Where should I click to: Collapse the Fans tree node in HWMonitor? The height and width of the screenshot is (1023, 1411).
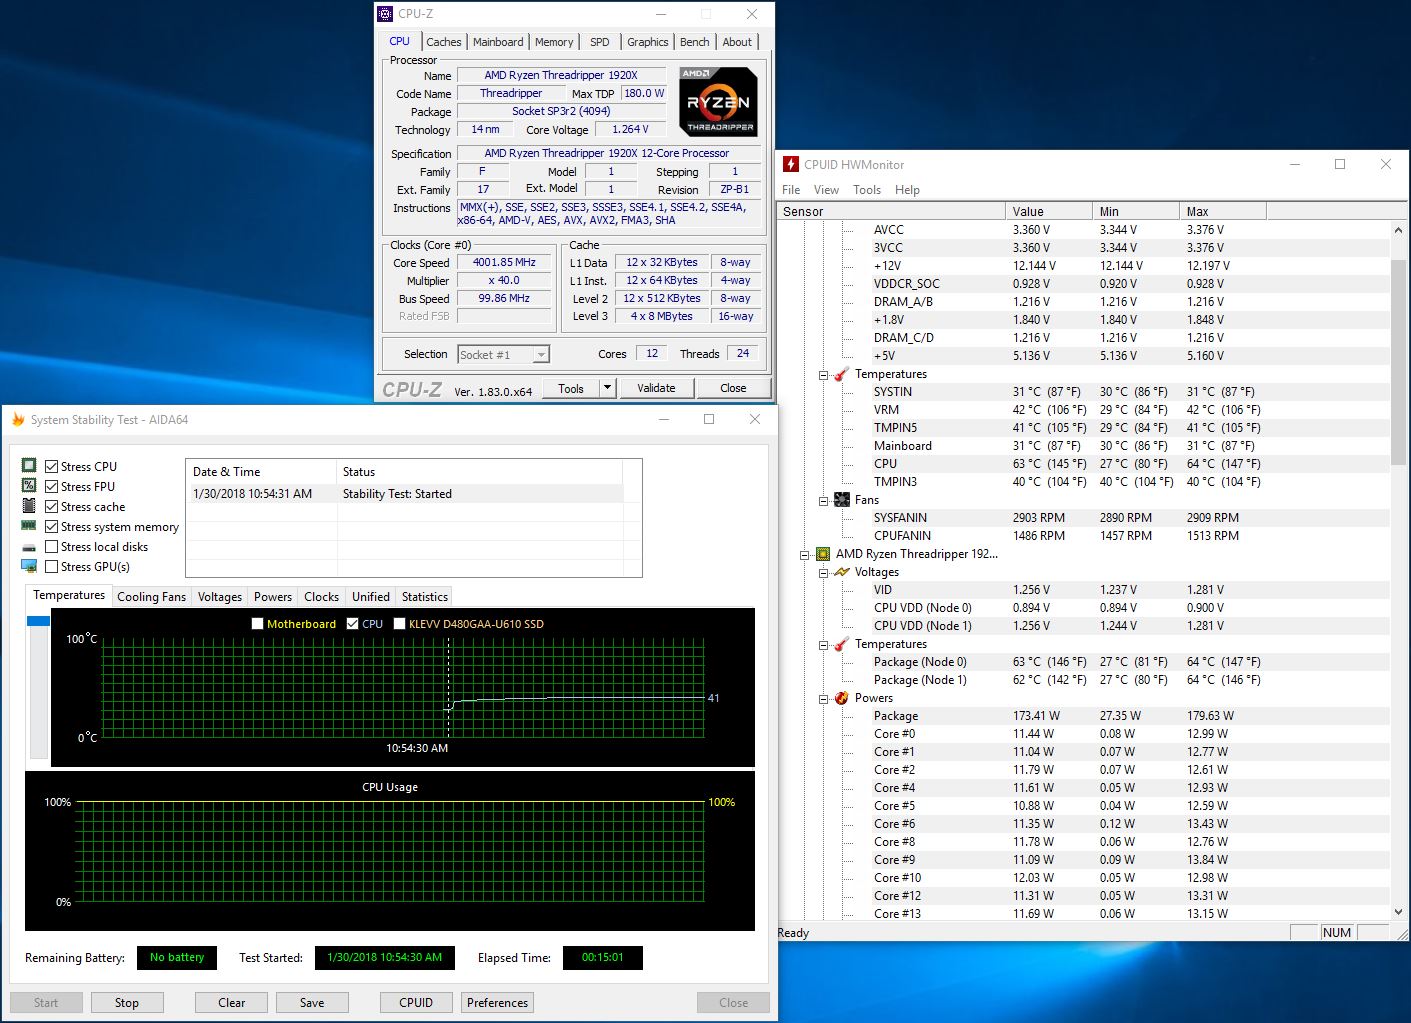823,500
